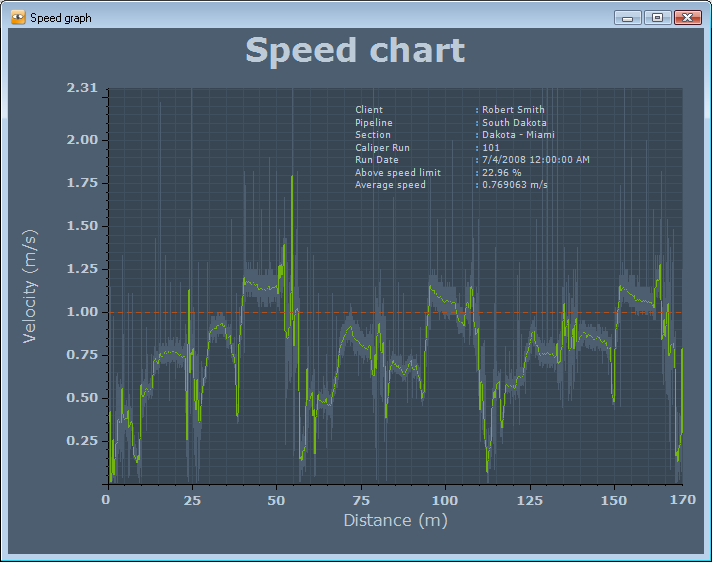The image size is (712, 562).
Task: Click the 25 distance axis tick label
Action: (x=192, y=501)
